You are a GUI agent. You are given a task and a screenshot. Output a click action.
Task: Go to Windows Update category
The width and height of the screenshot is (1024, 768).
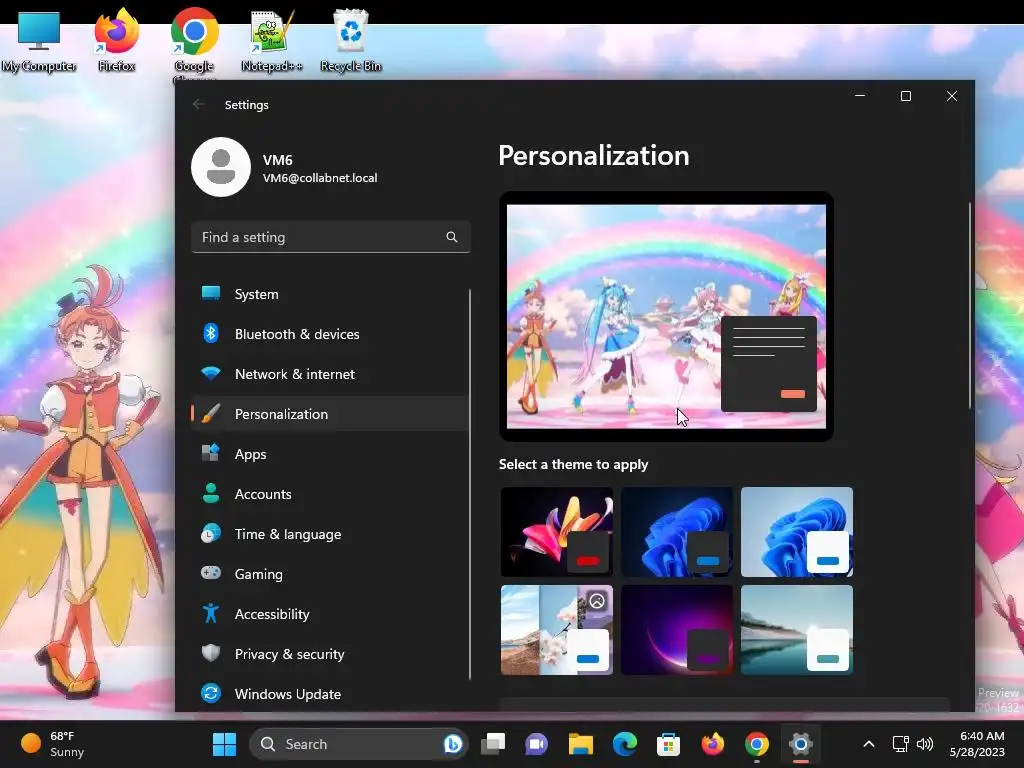330,694
